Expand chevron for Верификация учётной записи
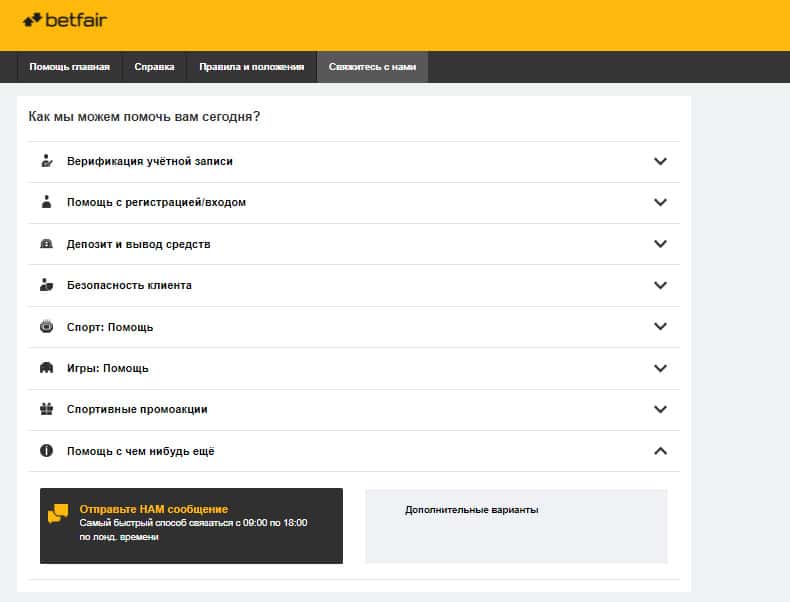The height and width of the screenshot is (602, 790). [660, 161]
